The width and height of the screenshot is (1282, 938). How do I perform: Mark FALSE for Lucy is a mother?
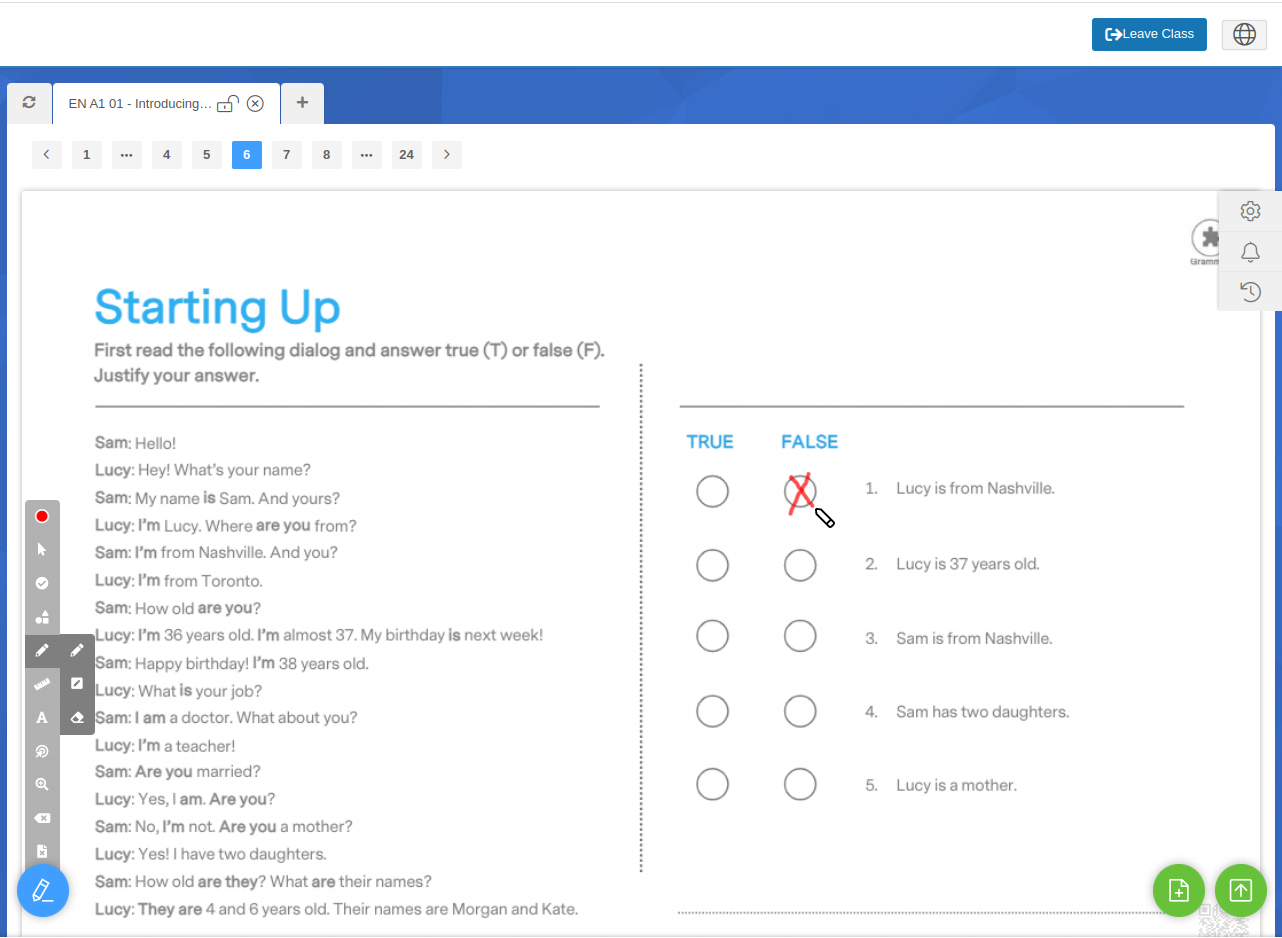coord(800,784)
